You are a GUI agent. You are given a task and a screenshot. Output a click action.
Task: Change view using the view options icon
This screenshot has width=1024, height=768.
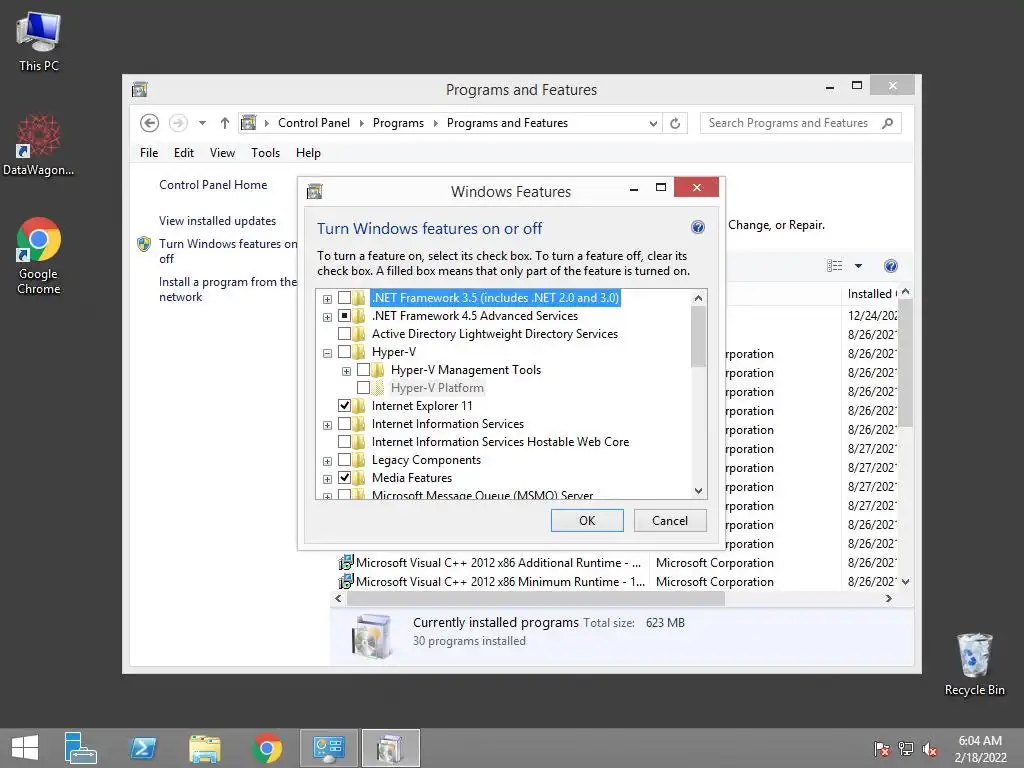835,266
